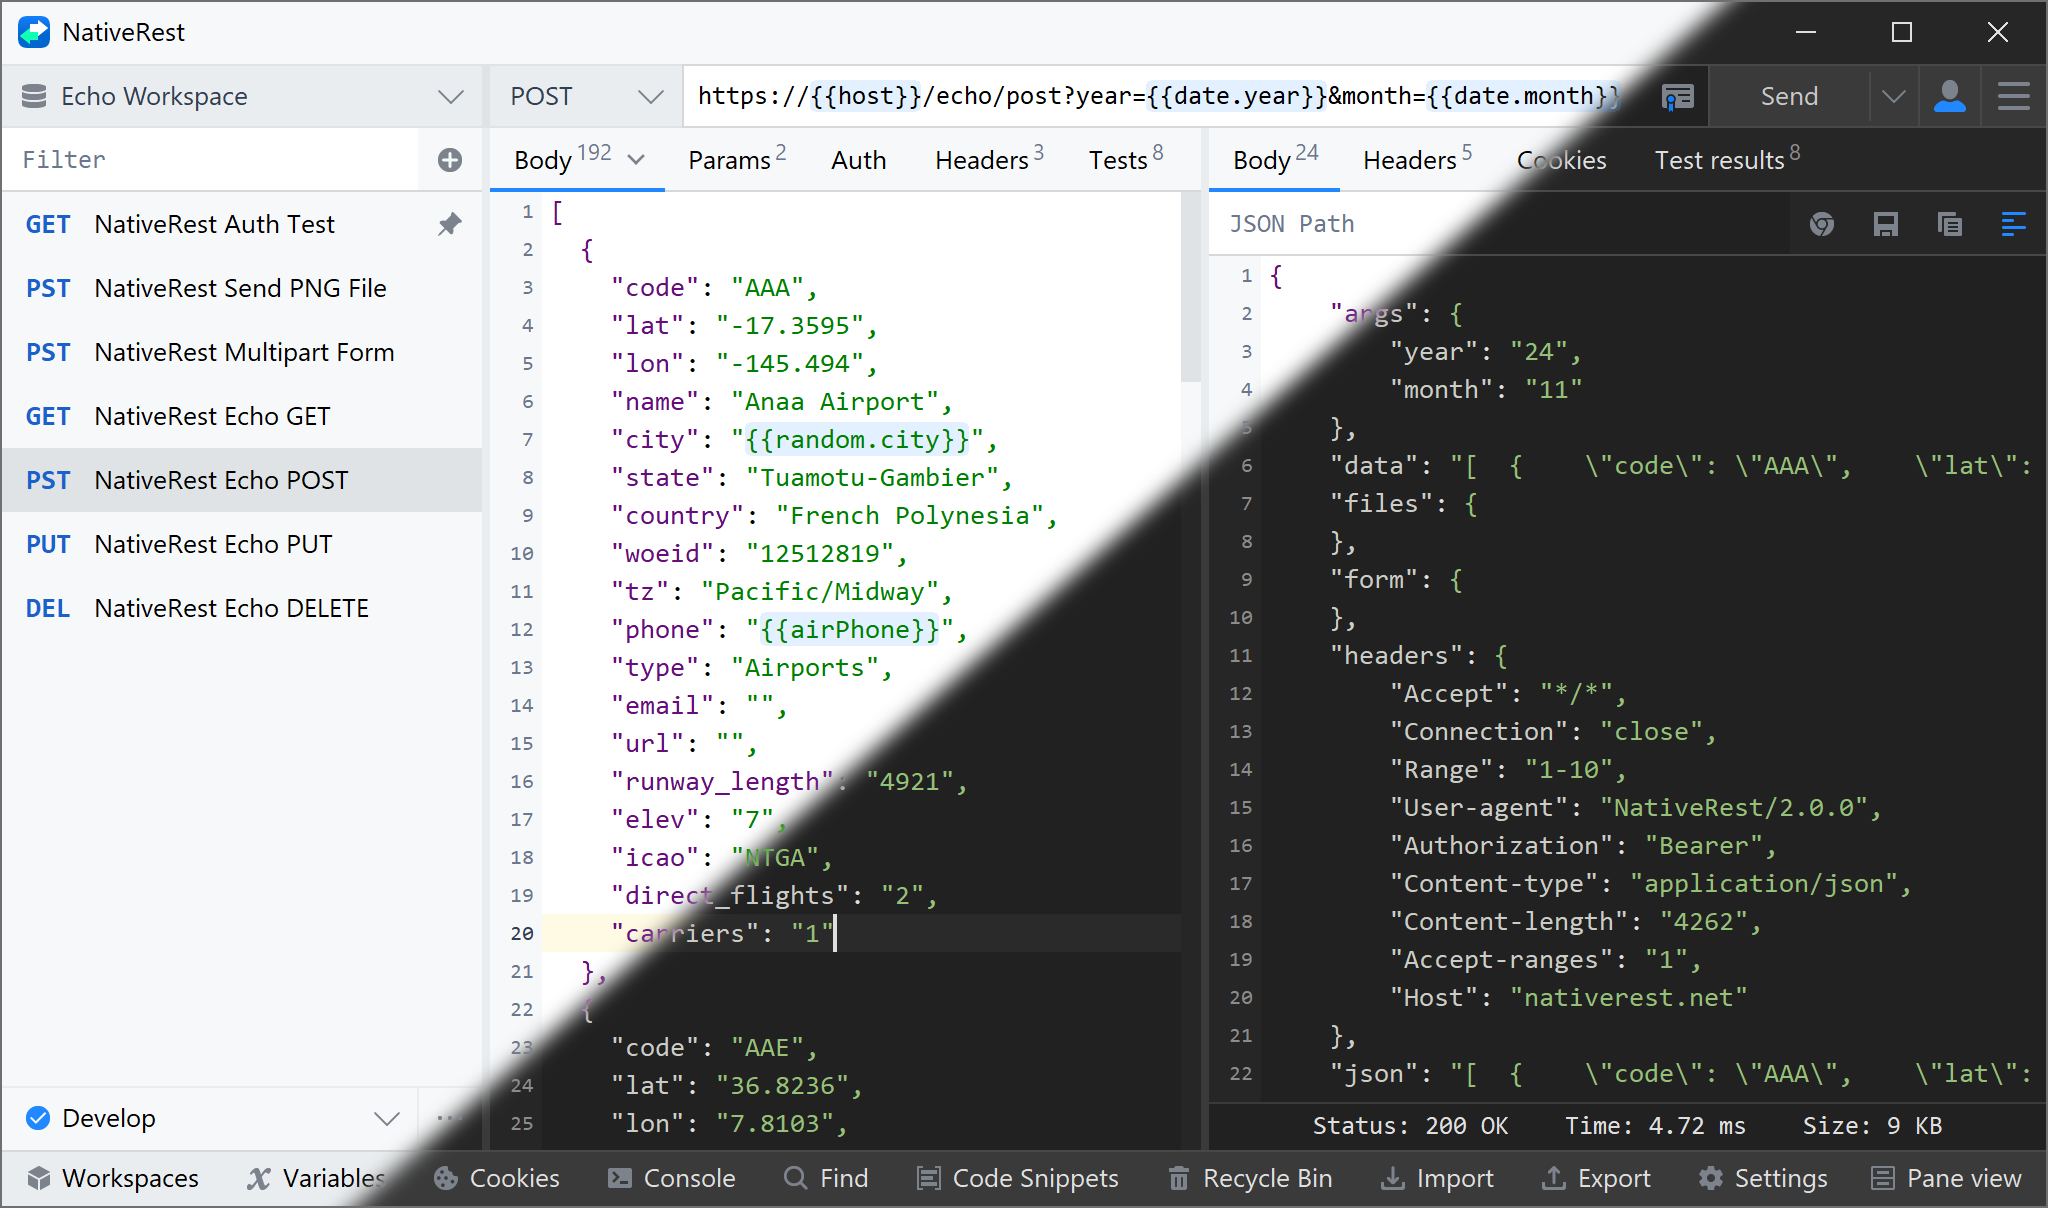Click the copy response icon
Viewport: 2048px width, 1208px height.
(1949, 224)
